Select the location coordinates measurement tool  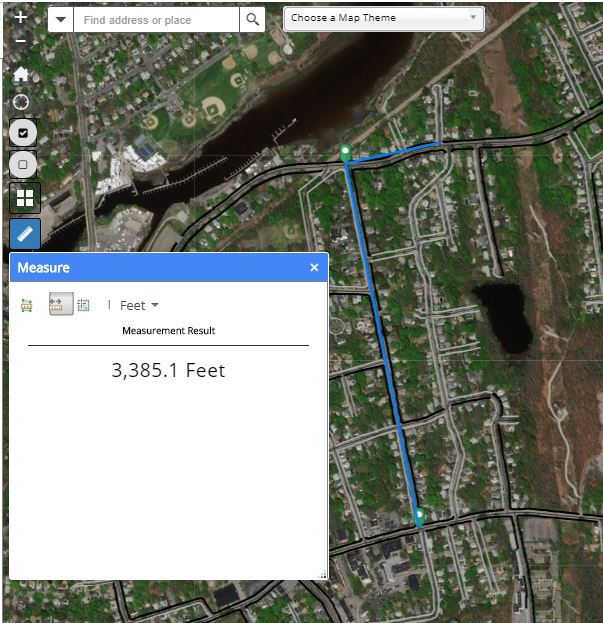[x=84, y=305]
